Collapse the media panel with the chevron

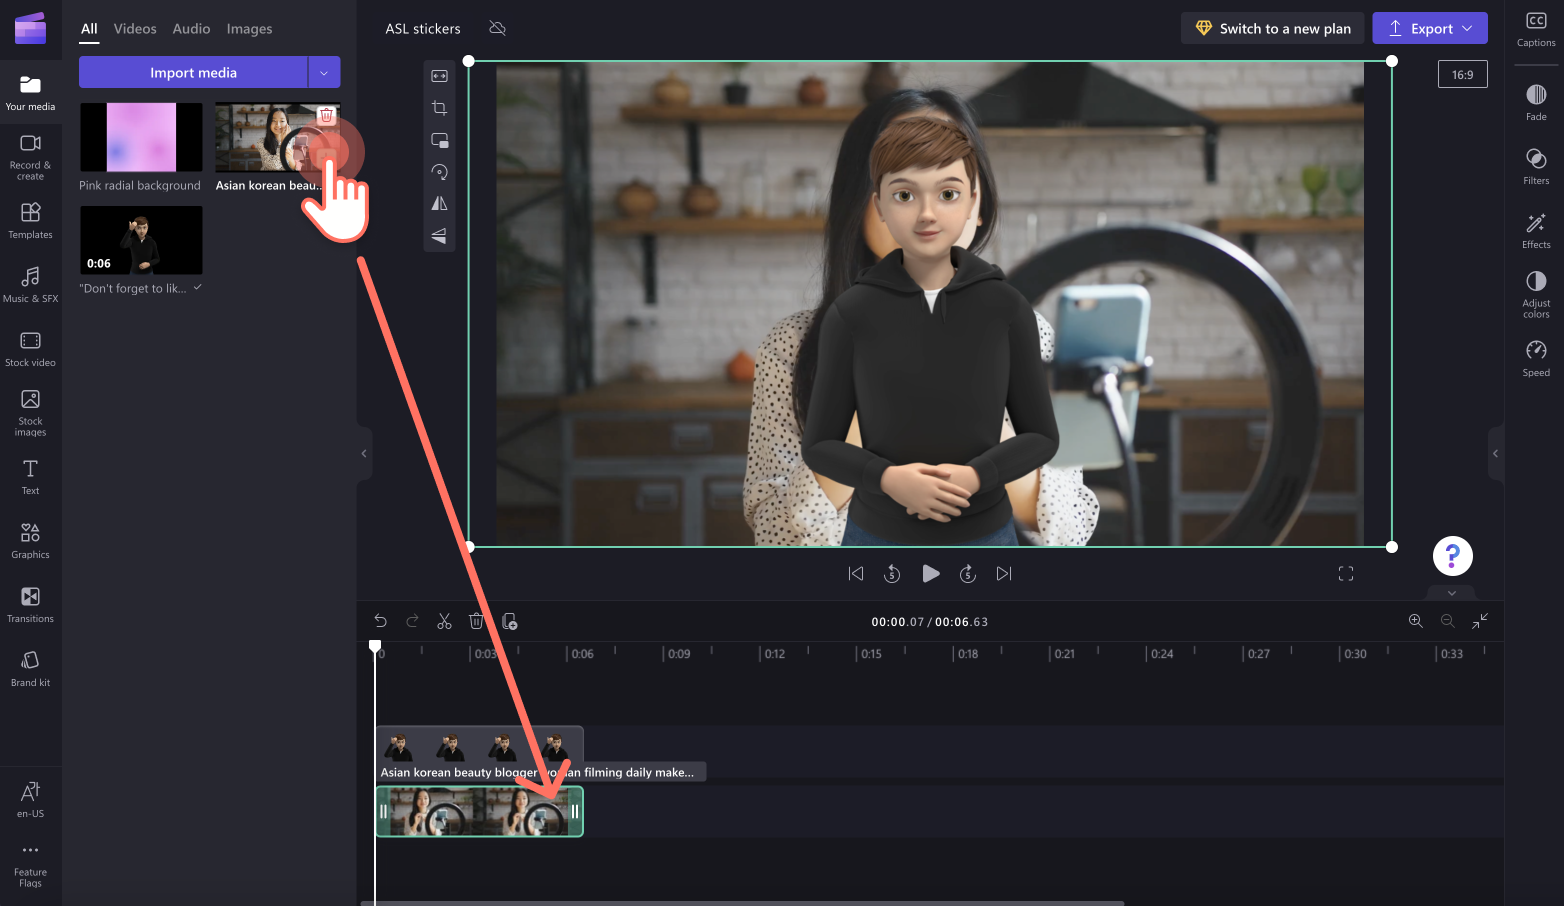363,453
